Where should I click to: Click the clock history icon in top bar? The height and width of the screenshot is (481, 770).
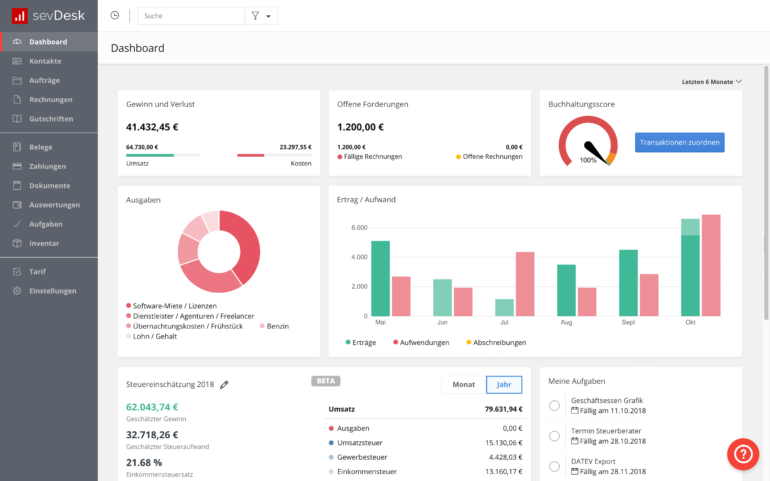[114, 16]
